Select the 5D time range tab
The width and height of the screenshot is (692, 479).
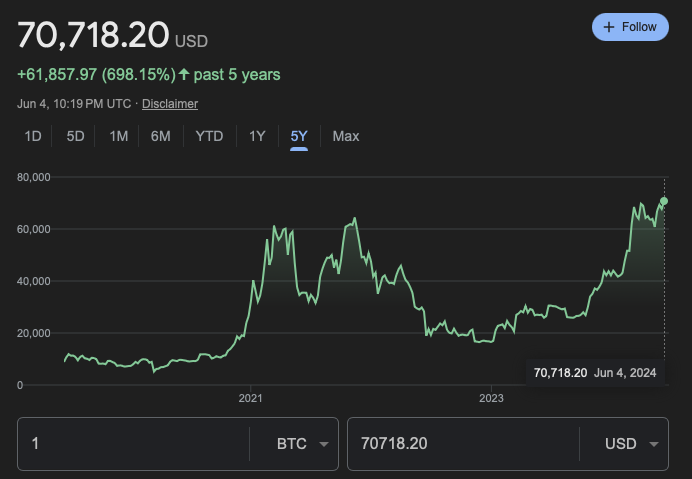[75, 136]
